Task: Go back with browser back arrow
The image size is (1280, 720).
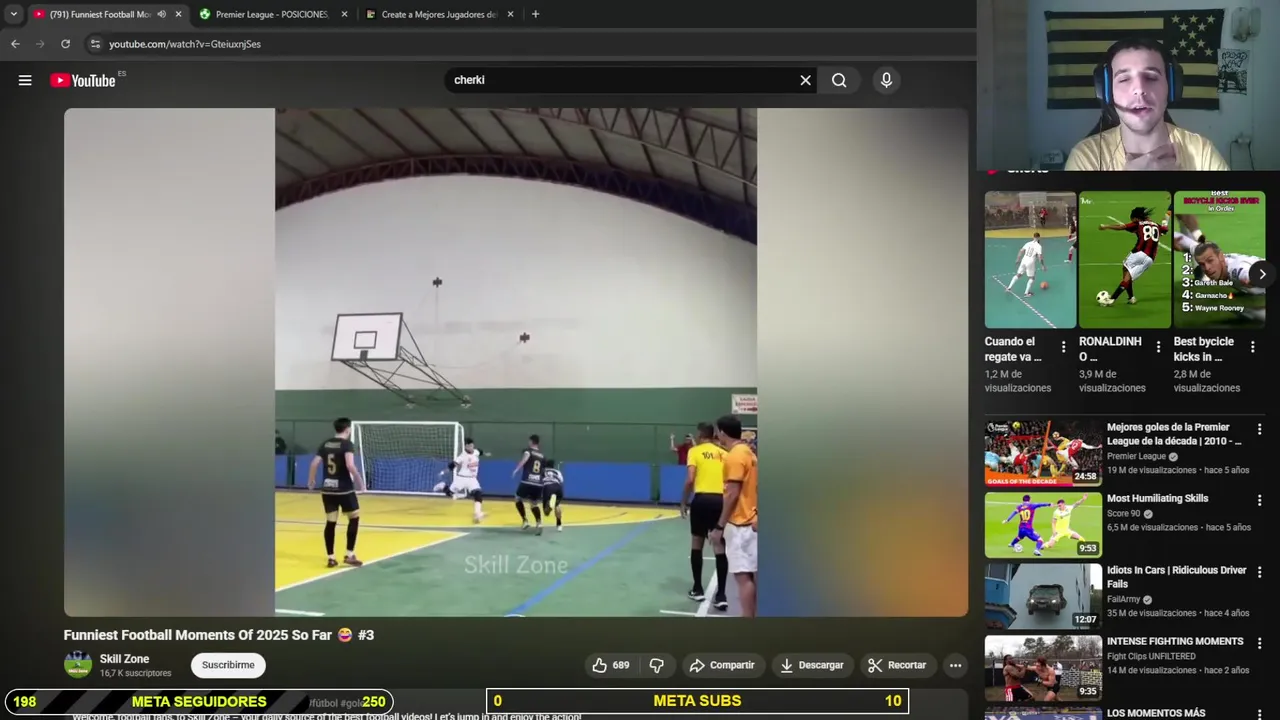Action: click(x=15, y=44)
